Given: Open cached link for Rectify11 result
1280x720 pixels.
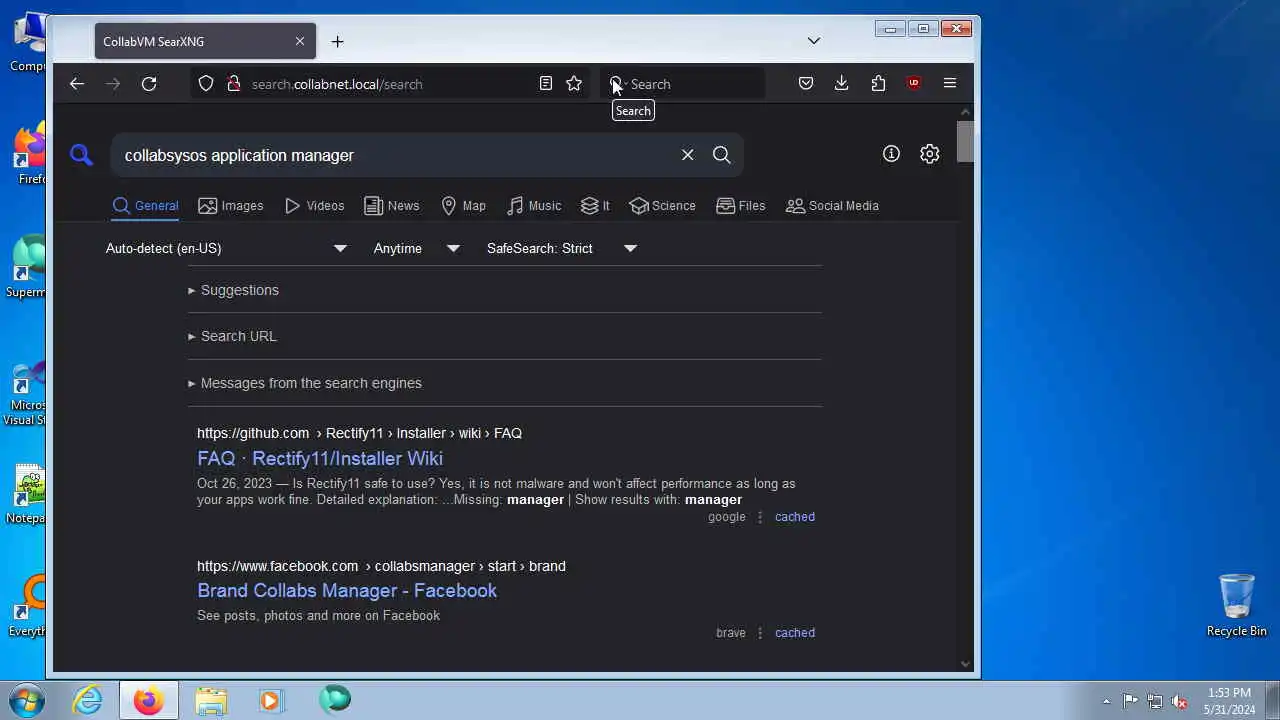Looking at the screenshot, I should [x=795, y=517].
